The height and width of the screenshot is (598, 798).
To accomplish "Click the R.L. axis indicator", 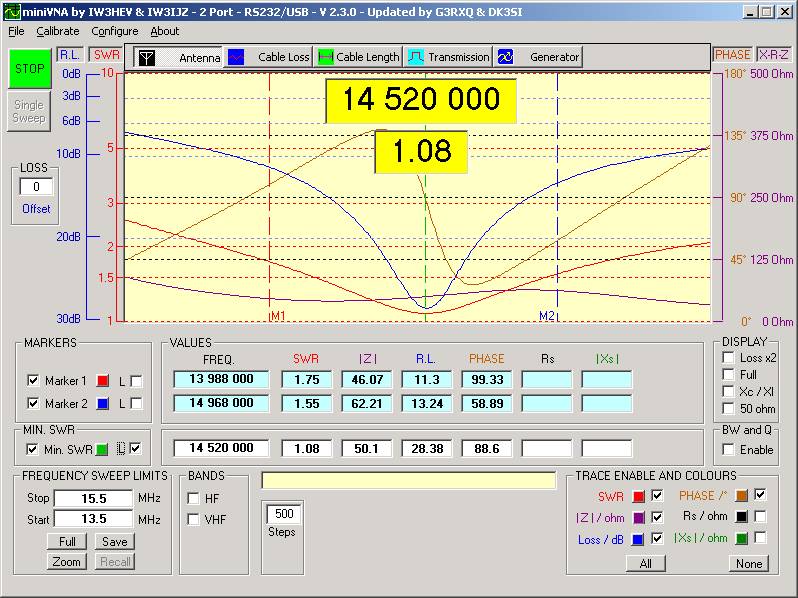I will coord(70,55).
